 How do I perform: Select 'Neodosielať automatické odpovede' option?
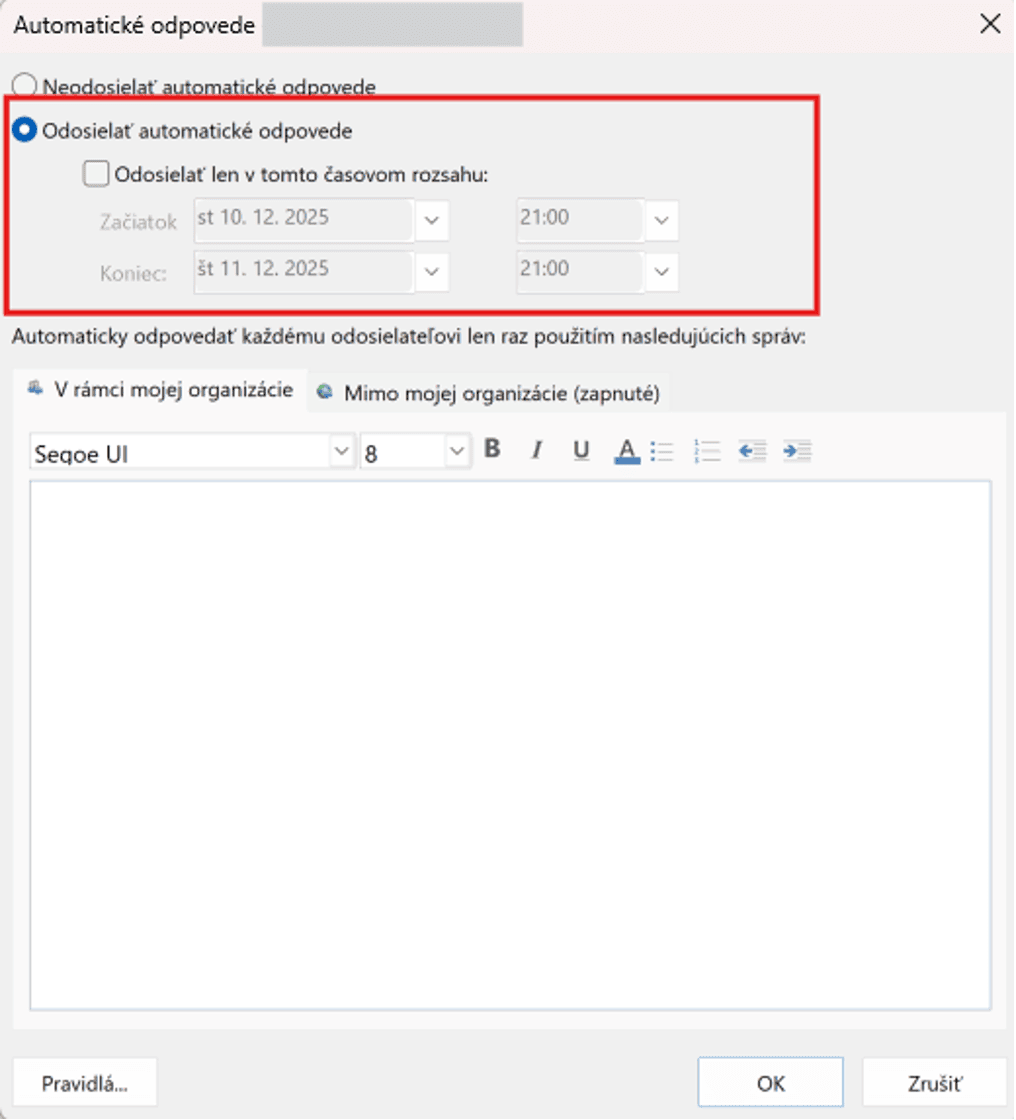point(23,87)
